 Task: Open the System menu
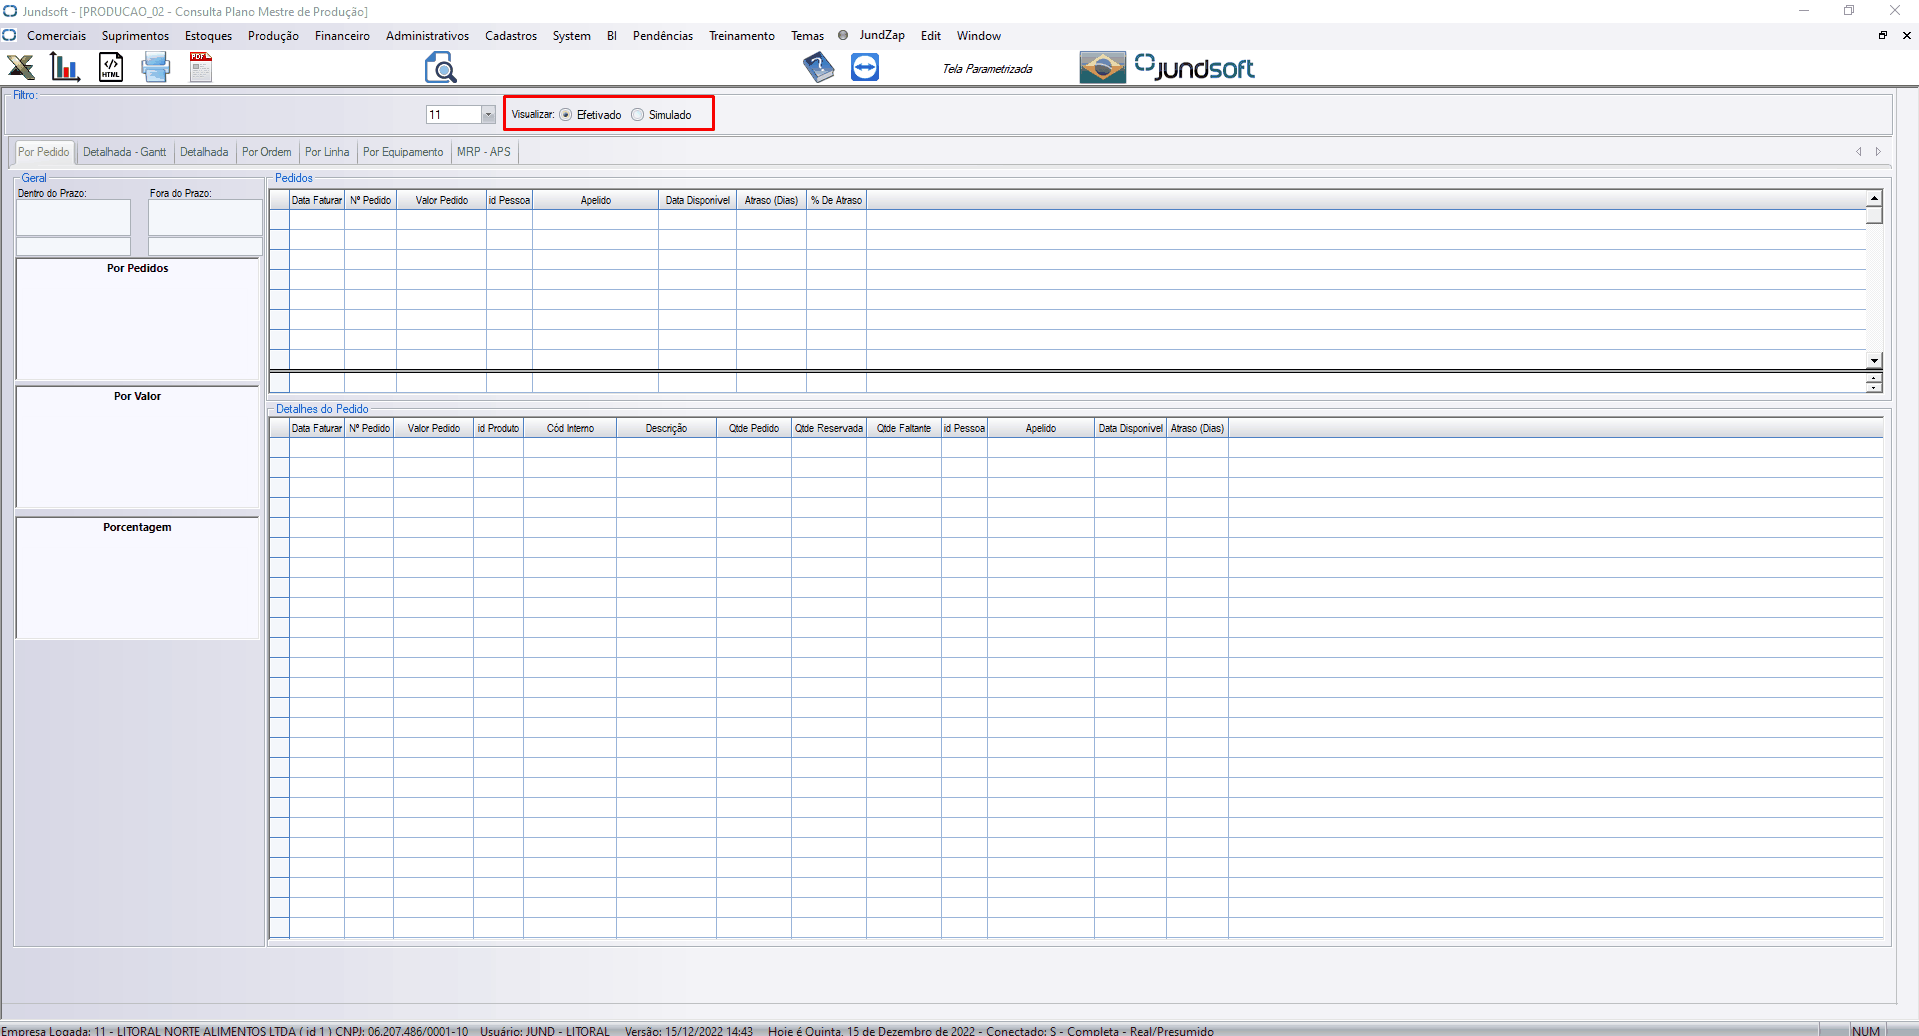point(572,36)
